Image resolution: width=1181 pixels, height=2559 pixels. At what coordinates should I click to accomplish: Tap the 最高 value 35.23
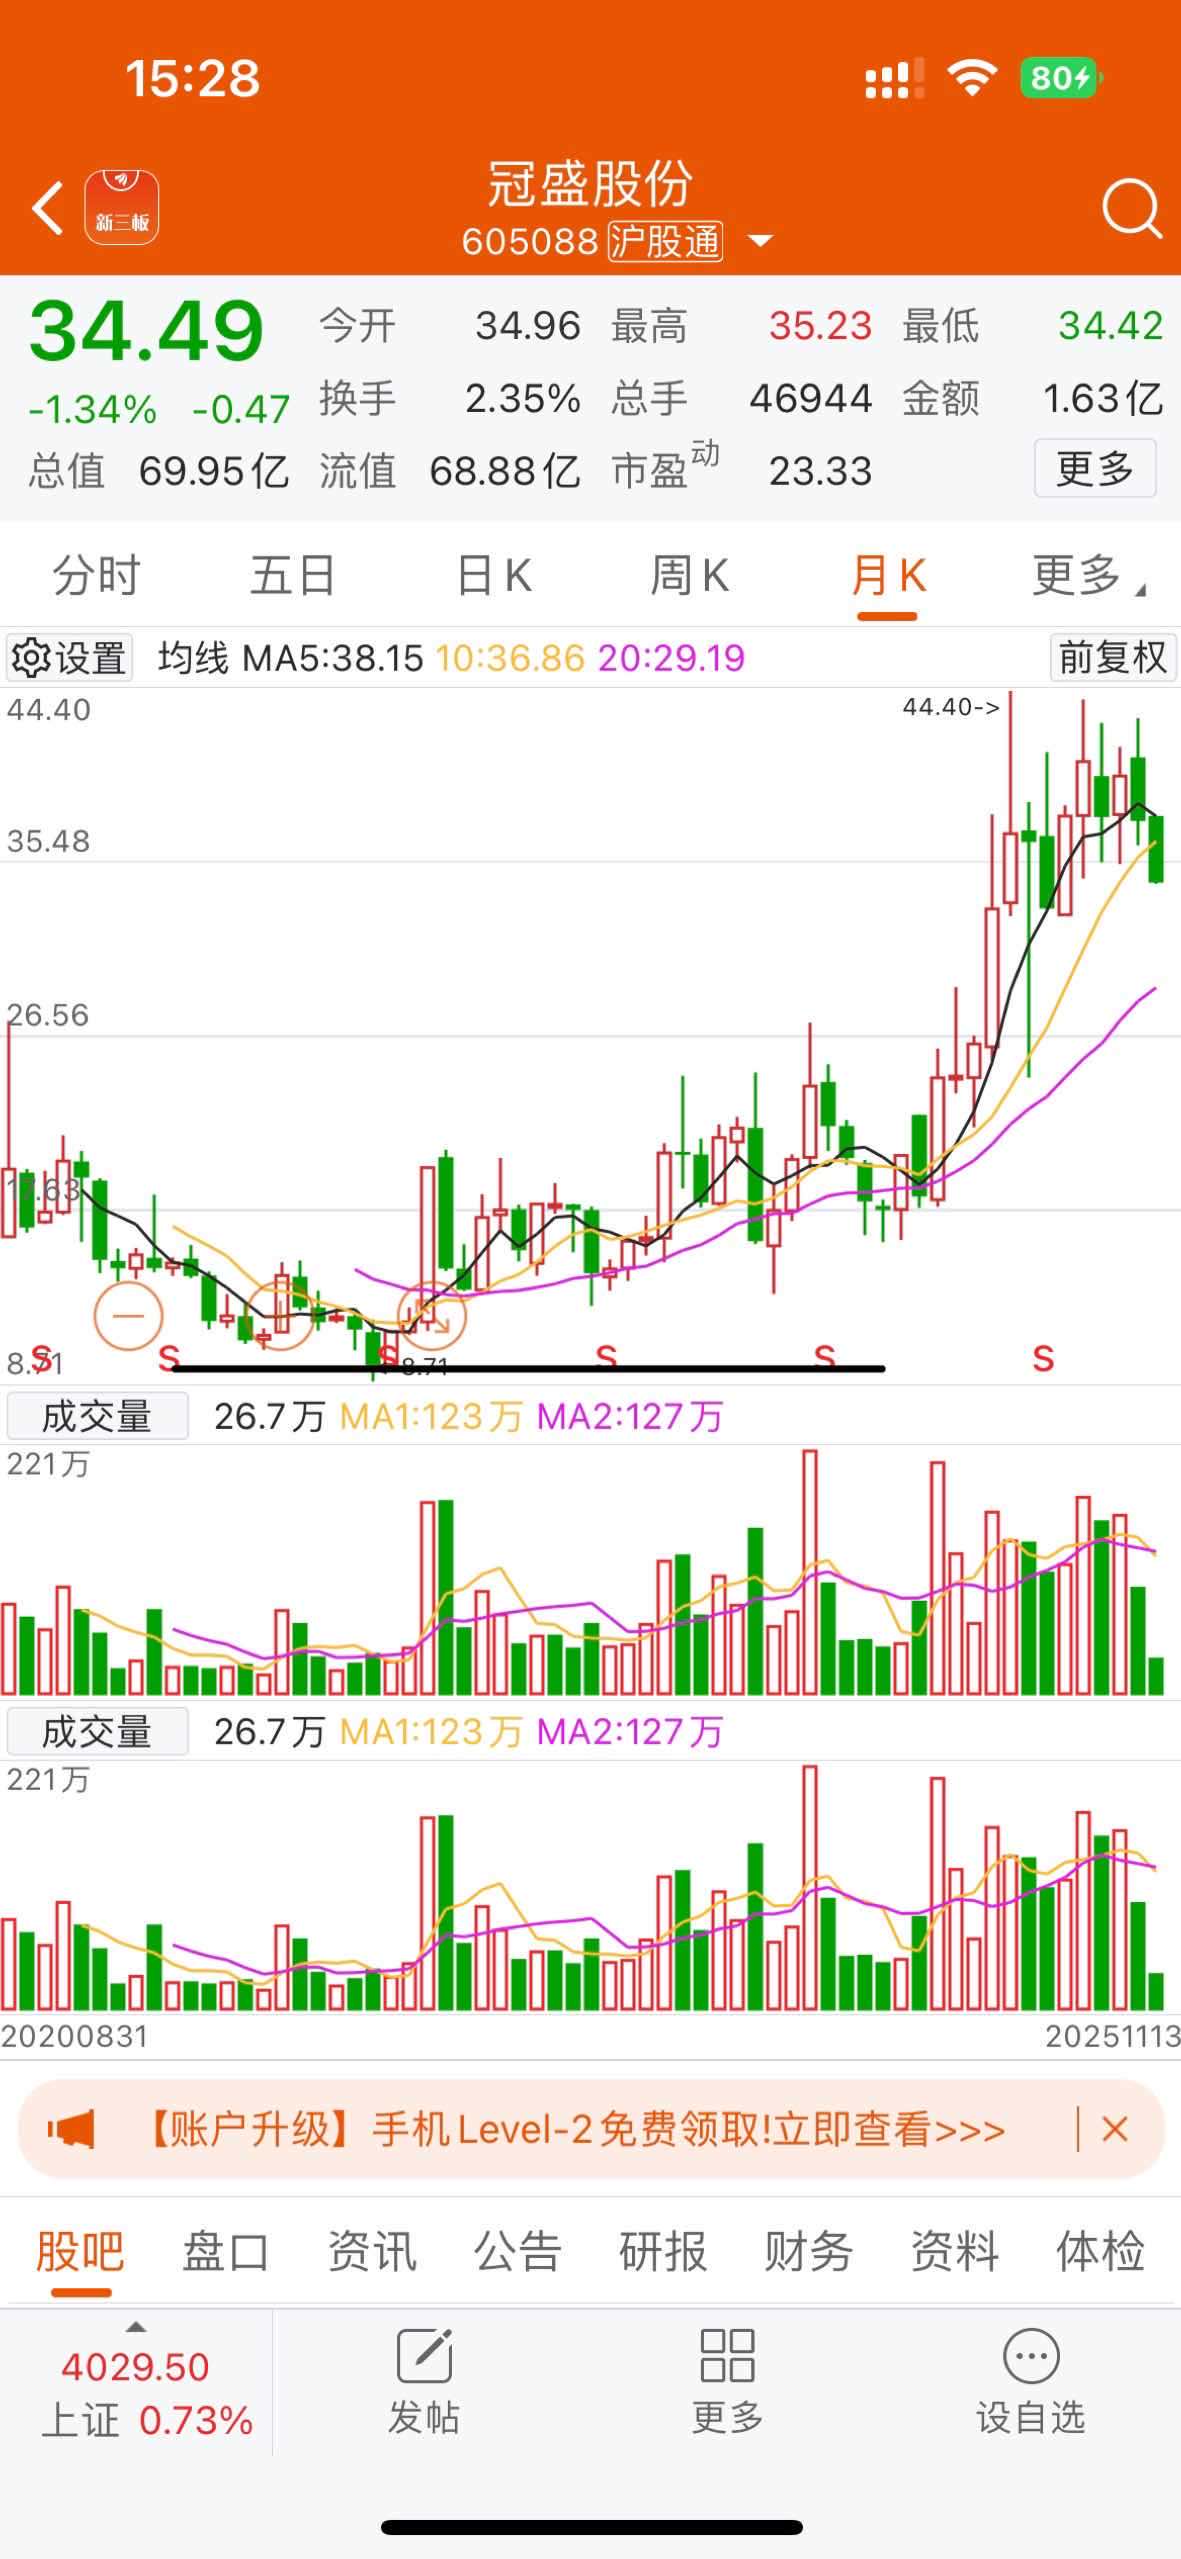820,326
